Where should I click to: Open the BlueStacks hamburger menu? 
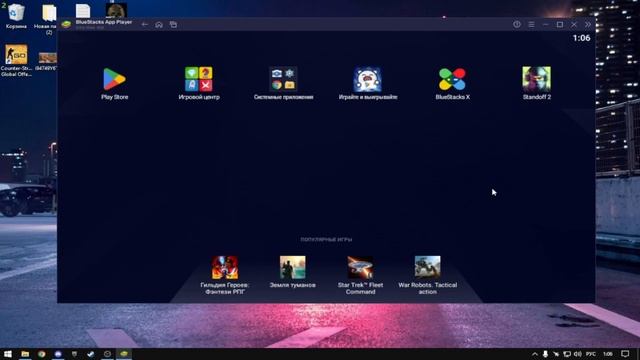[x=531, y=24]
